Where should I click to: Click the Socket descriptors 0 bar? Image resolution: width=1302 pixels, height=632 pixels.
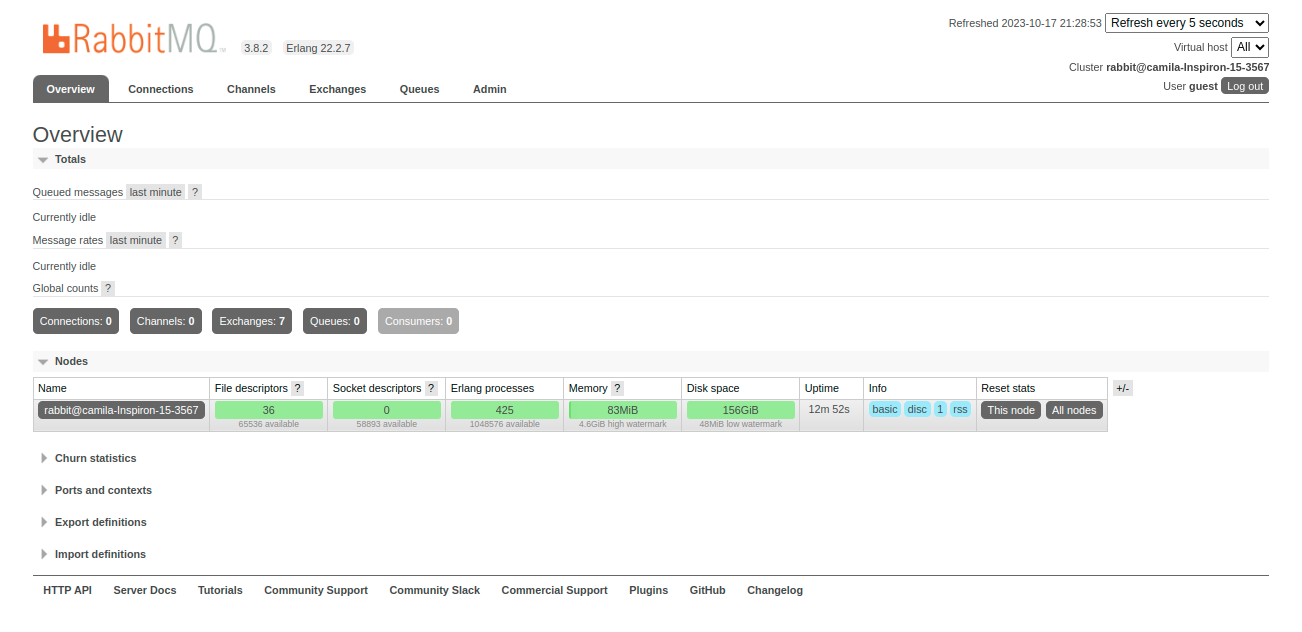387,410
